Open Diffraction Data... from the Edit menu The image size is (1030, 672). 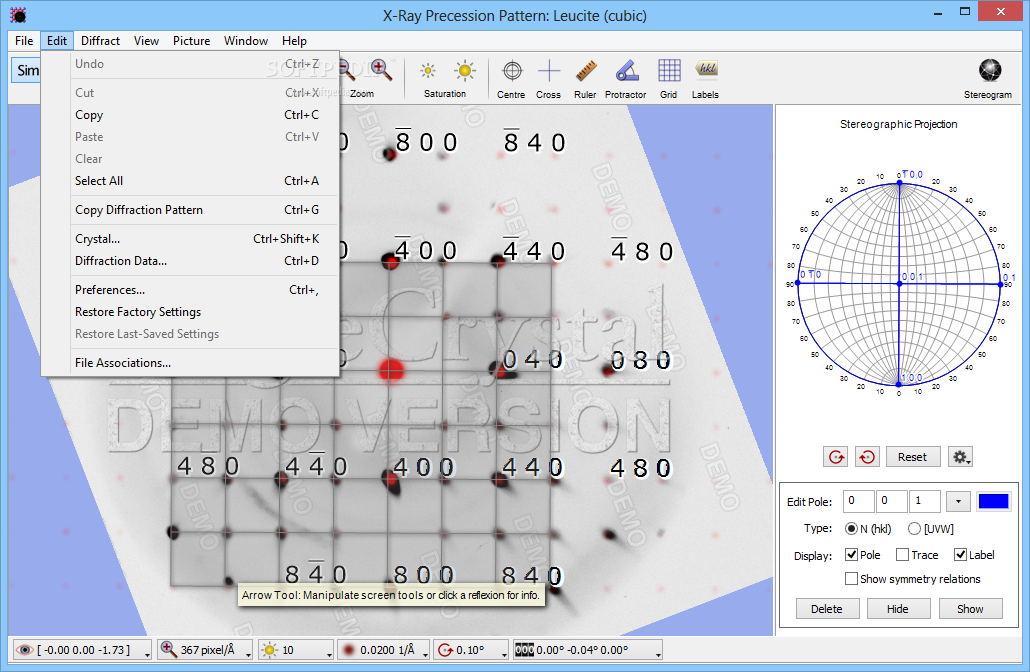pos(190,261)
